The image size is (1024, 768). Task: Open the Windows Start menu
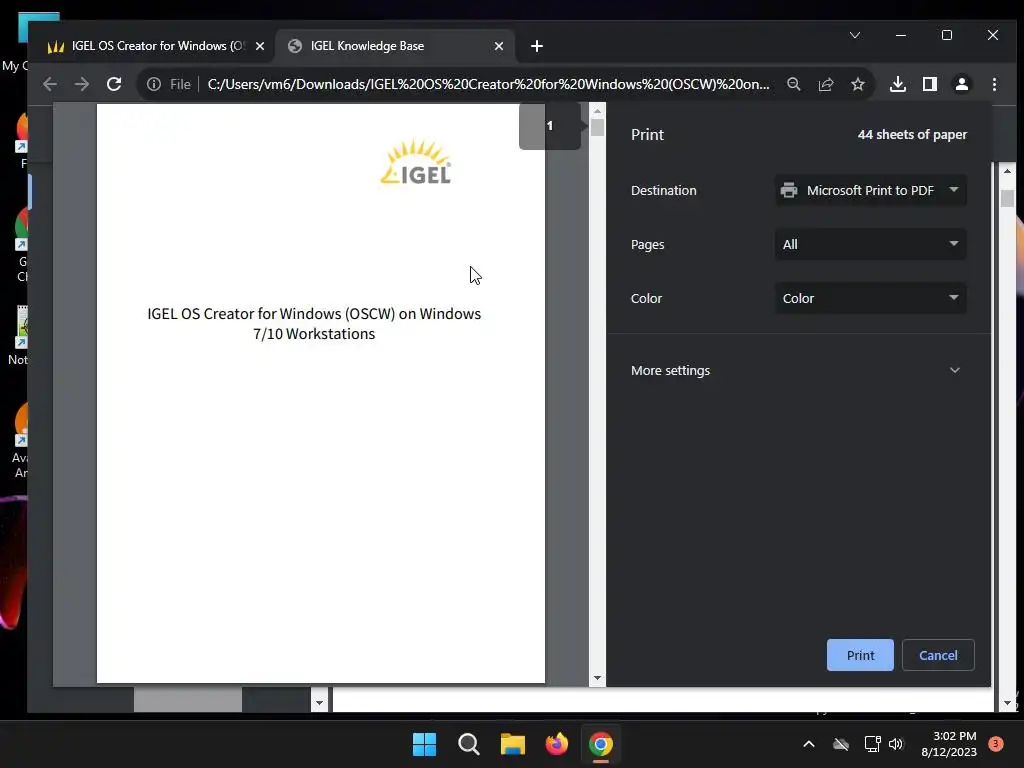click(424, 744)
